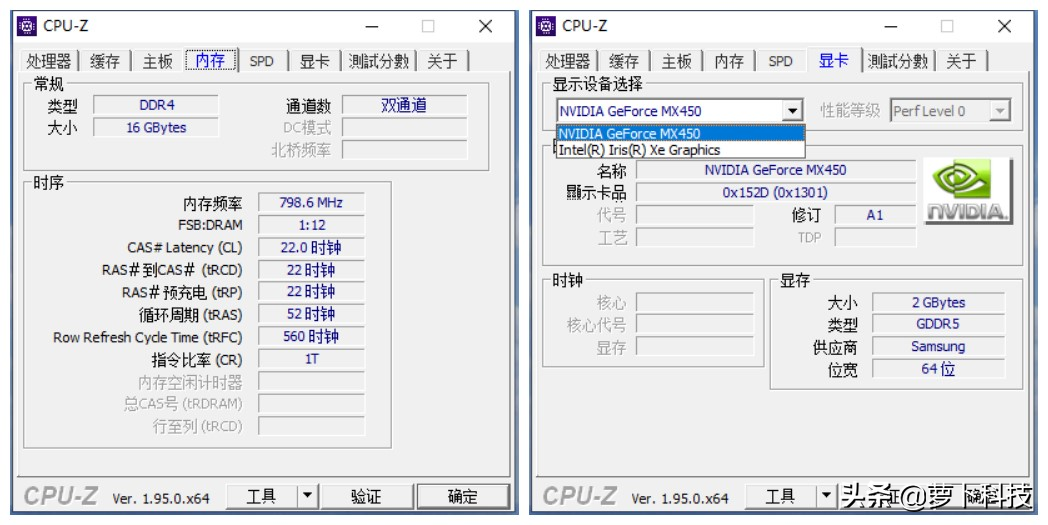
Task: Open 主板 tab in right window
Action: 676,61
